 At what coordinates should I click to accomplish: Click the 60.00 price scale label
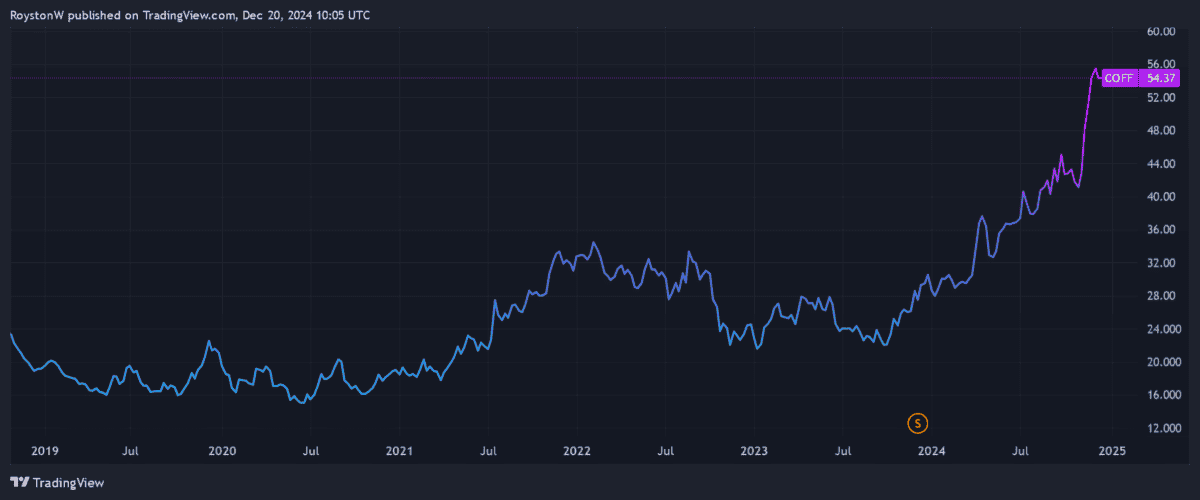[1160, 32]
